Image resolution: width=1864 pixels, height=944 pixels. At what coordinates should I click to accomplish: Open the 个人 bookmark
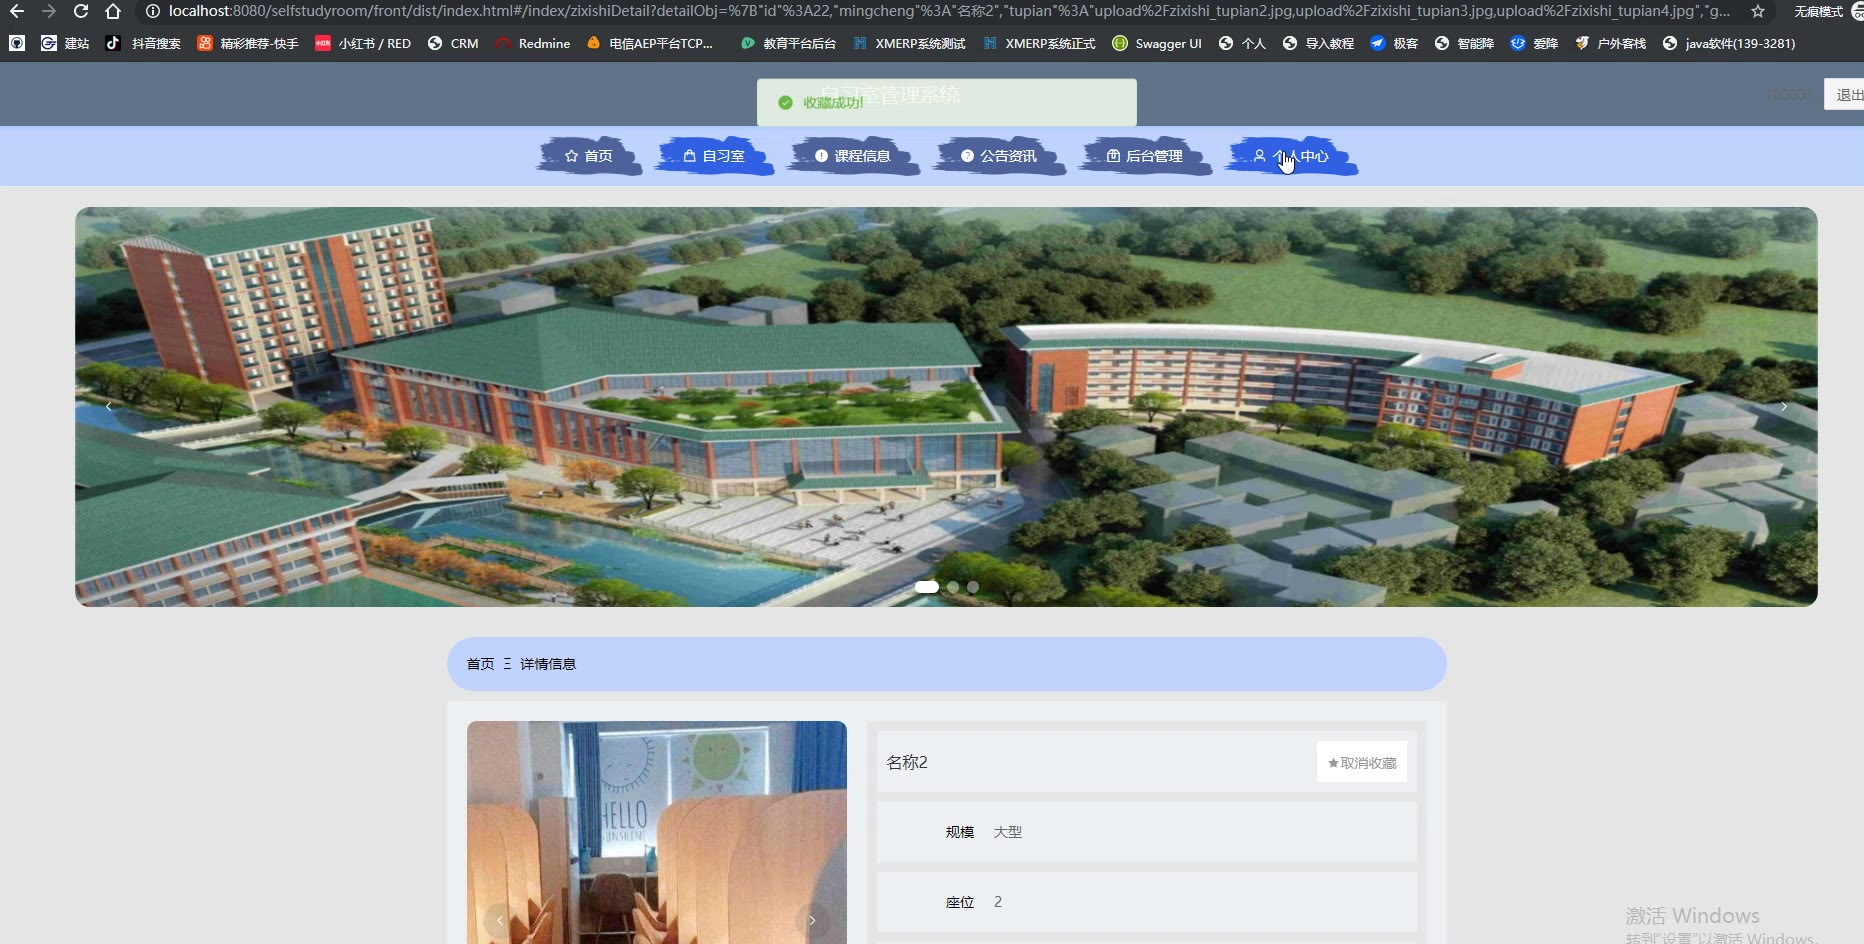point(1242,43)
